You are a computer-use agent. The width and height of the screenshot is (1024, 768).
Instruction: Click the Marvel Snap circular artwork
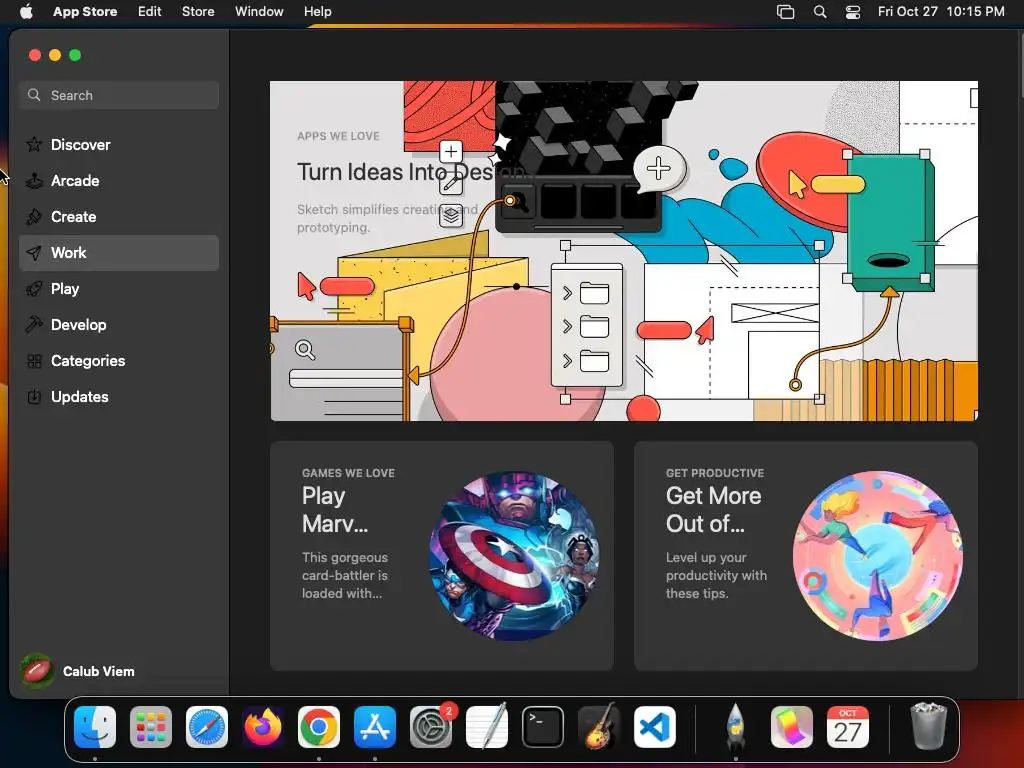(513, 556)
